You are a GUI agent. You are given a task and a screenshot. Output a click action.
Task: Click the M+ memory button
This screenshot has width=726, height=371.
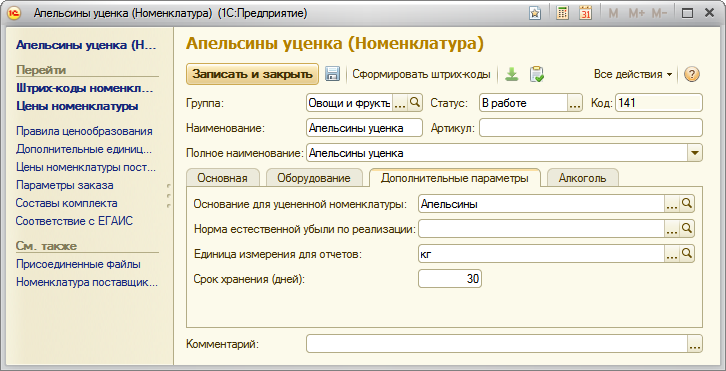[x=637, y=13]
